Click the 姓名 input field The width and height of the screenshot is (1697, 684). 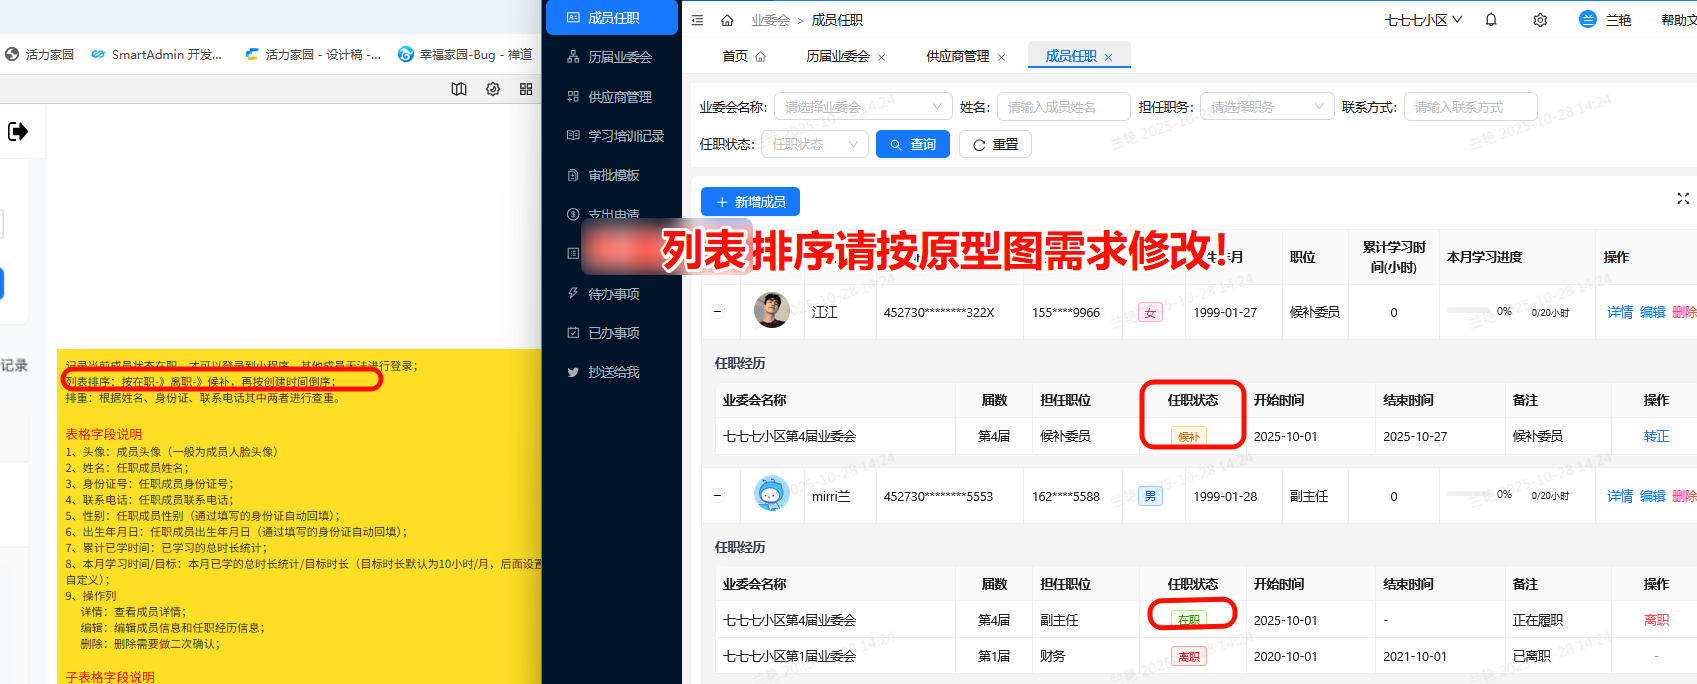1063,107
